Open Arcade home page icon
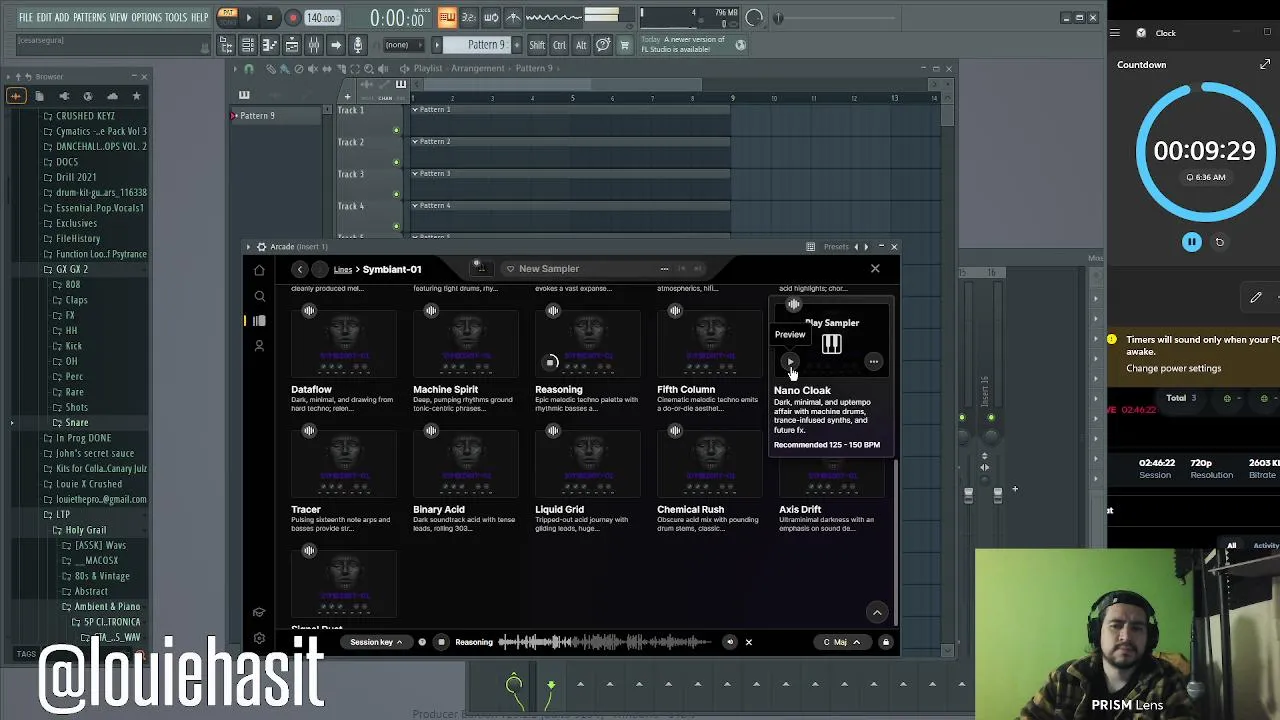This screenshot has height=720, width=1280. pos(259,270)
